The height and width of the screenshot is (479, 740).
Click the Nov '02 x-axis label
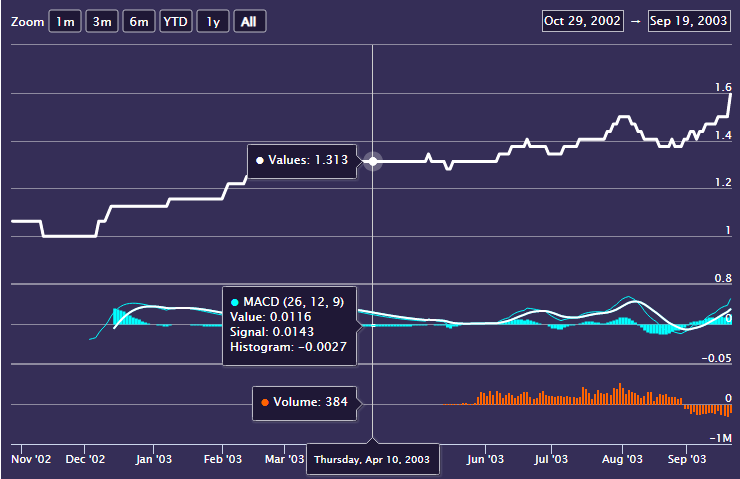coord(31,459)
